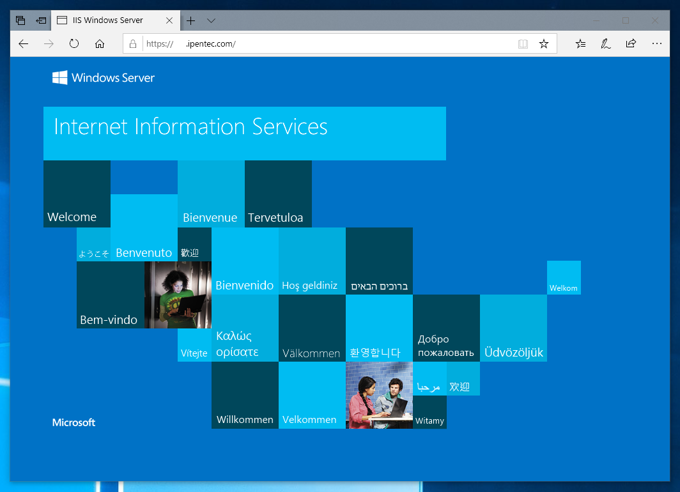680x492 pixels.
Task: Click the Bienvenido tile
Action: click(x=245, y=261)
